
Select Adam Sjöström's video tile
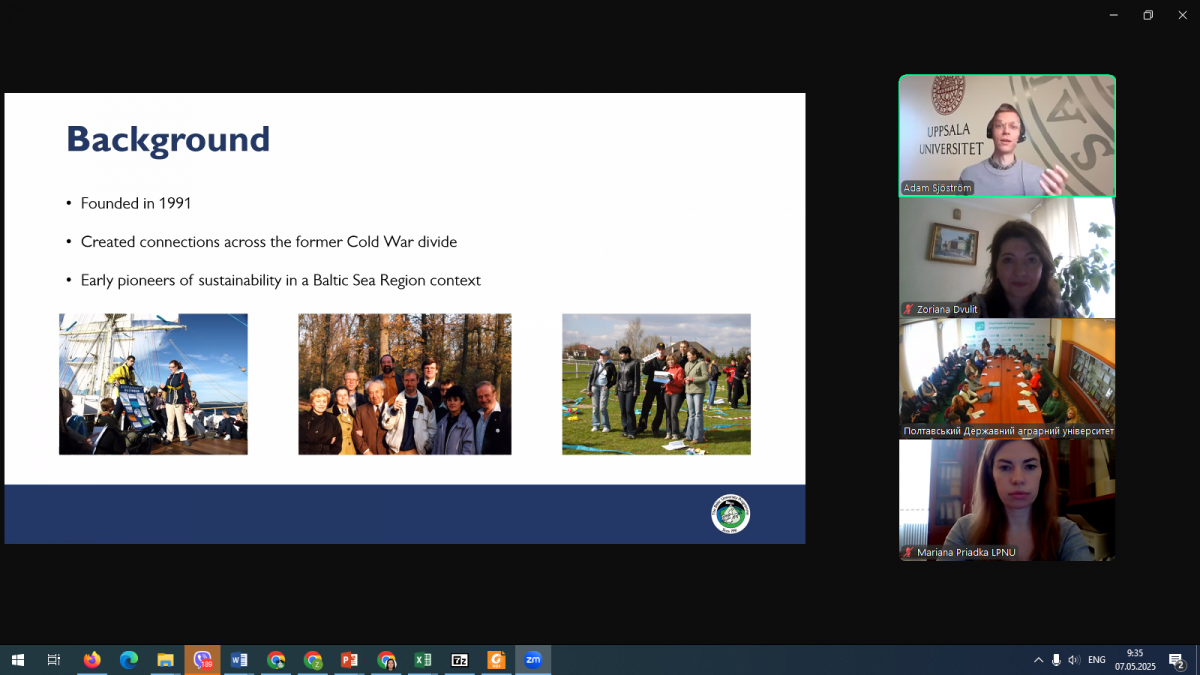point(1007,135)
